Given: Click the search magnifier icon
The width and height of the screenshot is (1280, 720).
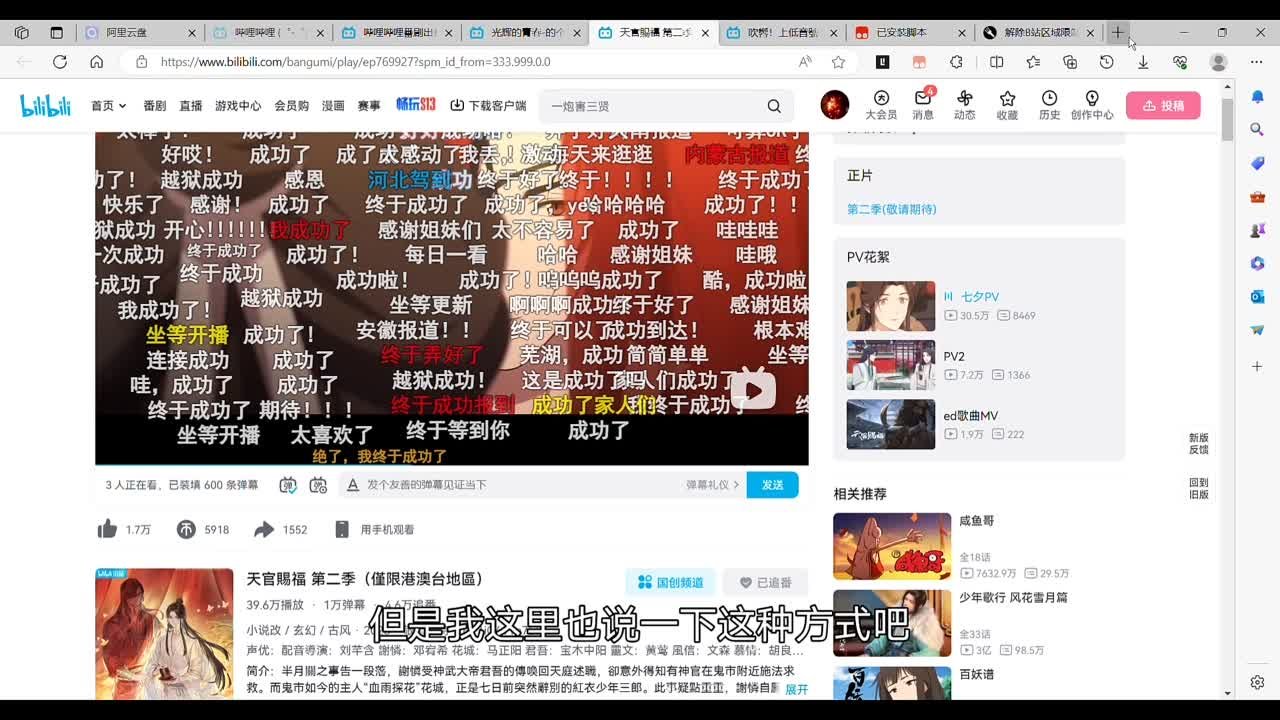Looking at the screenshot, I should click(774, 106).
